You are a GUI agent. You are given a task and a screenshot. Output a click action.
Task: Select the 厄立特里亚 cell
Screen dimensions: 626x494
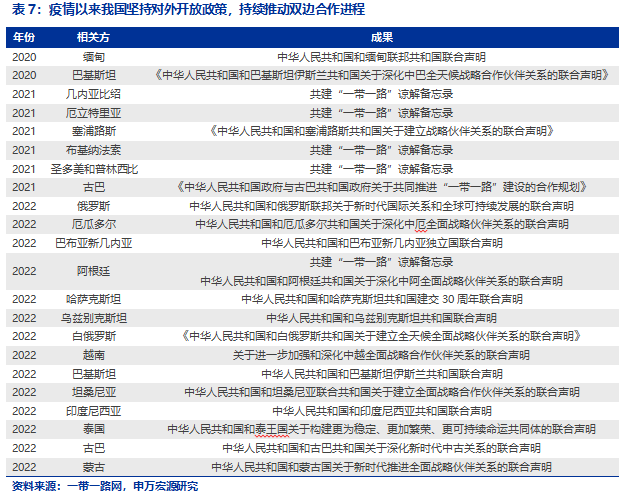point(94,113)
